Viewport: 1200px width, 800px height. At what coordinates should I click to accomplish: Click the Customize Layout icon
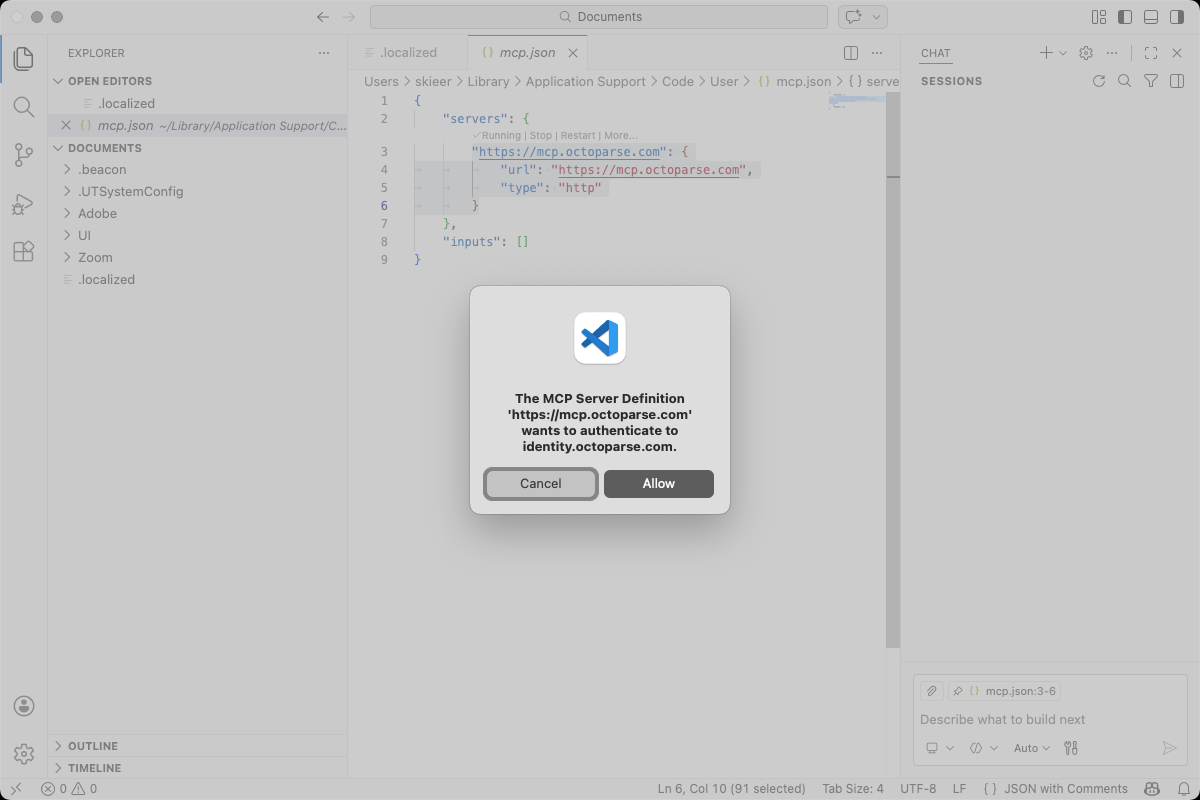pyautogui.click(x=1099, y=17)
